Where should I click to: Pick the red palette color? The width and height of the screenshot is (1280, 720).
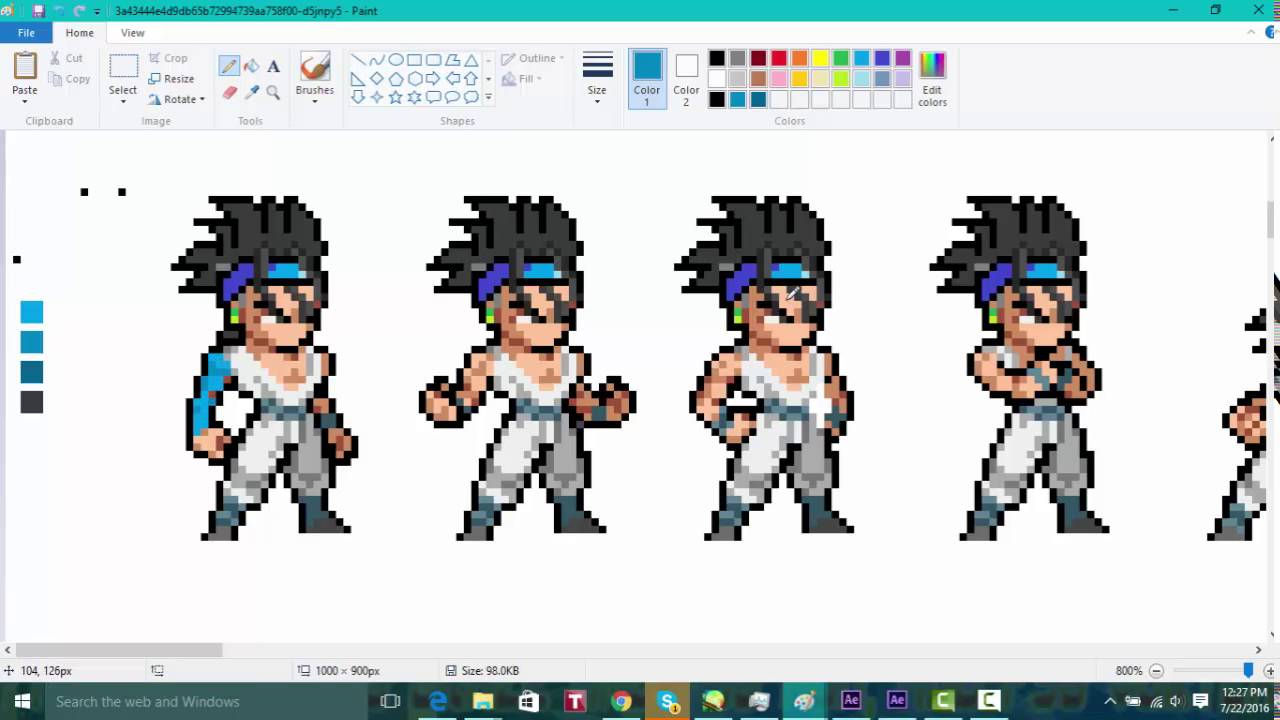pos(779,59)
